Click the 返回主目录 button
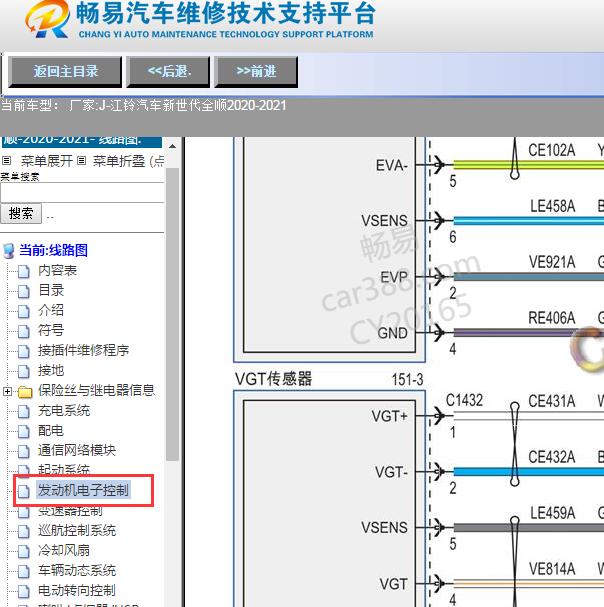The image size is (604, 607). click(x=65, y=72)
